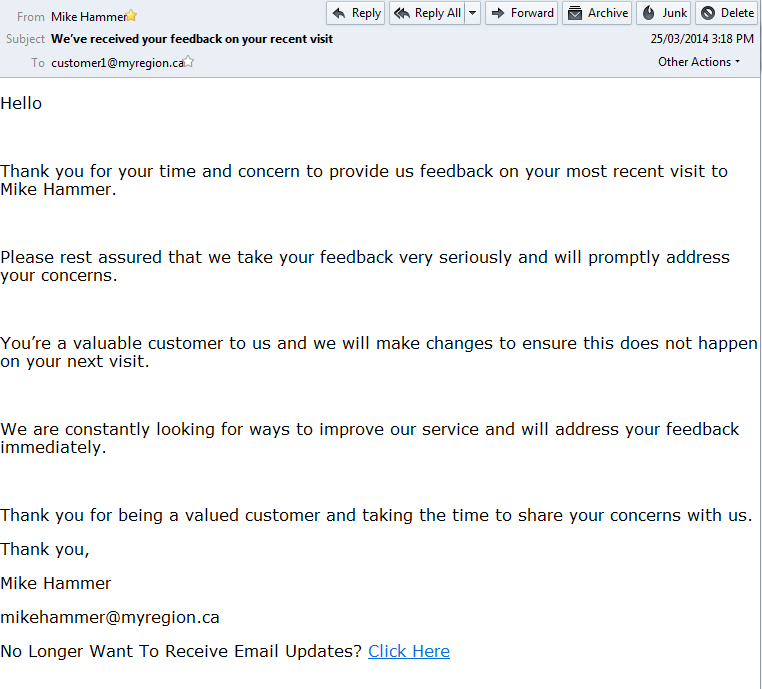Click the Reply arrow icon

[x=339, y=13]
